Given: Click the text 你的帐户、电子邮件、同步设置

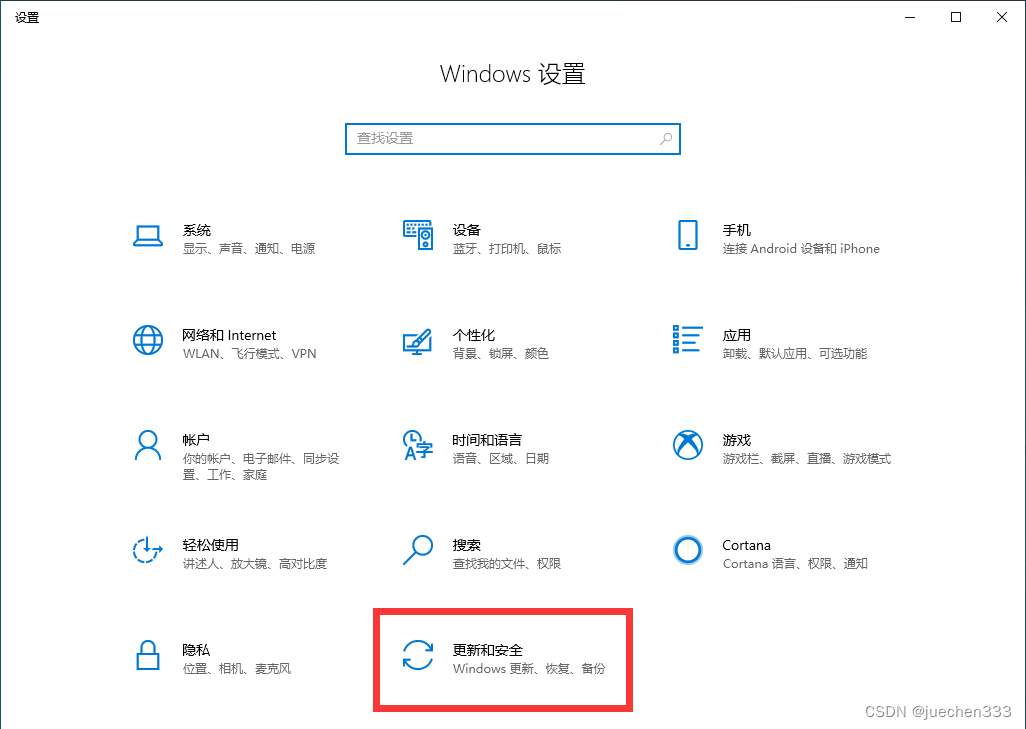Looking at the screenshot, I should (x=260, y=467).
